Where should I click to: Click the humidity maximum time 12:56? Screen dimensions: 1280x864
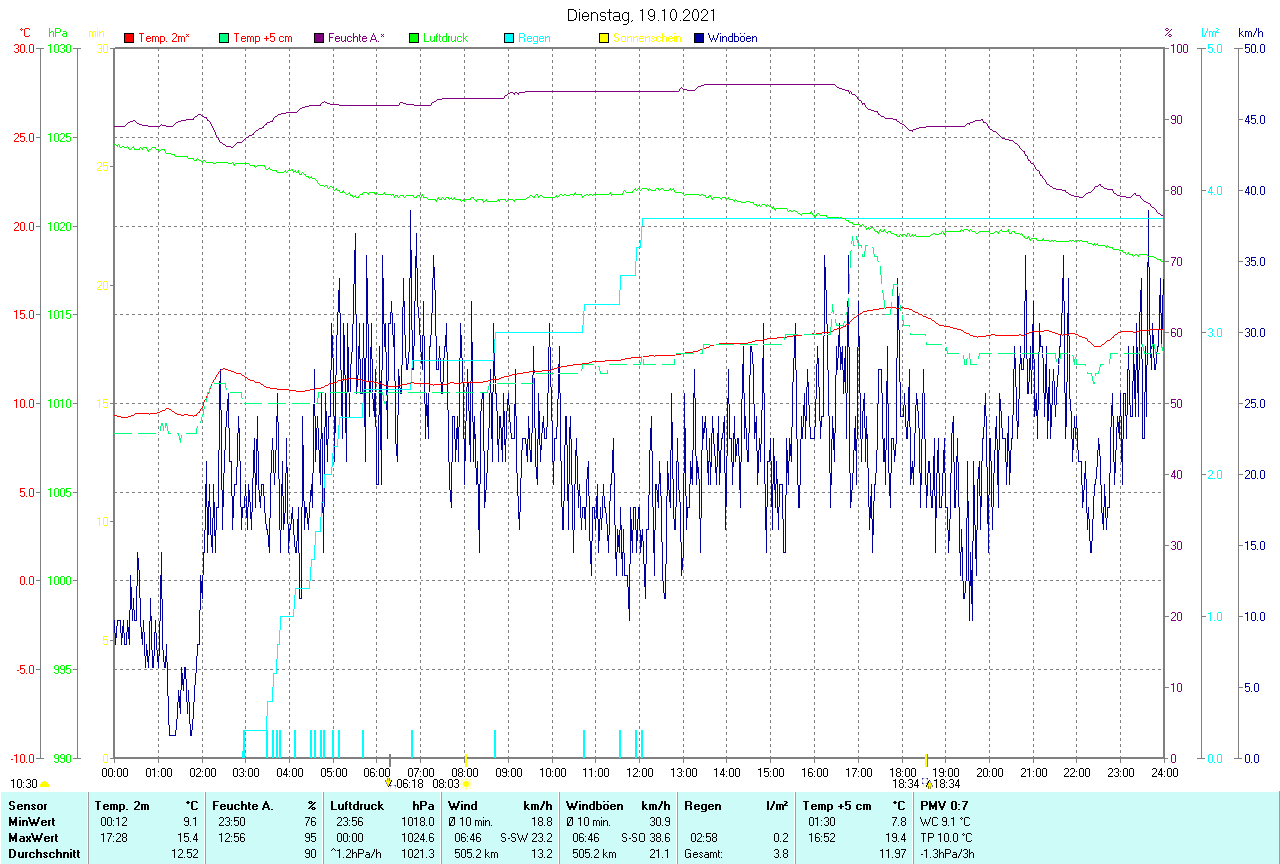pos(232,838)
